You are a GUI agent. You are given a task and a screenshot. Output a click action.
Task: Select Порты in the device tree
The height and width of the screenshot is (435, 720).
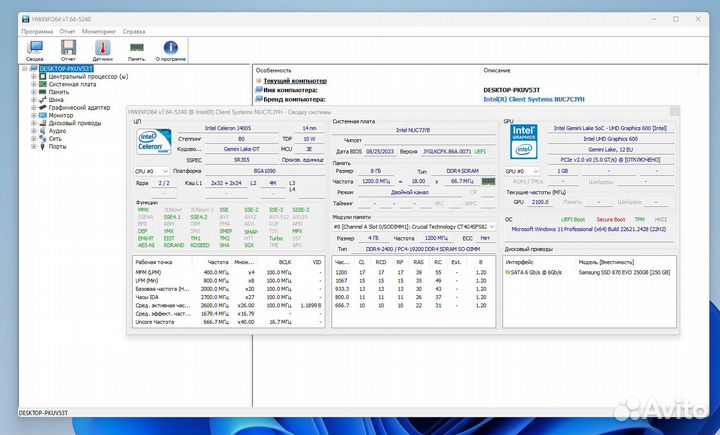click(57, 146)
